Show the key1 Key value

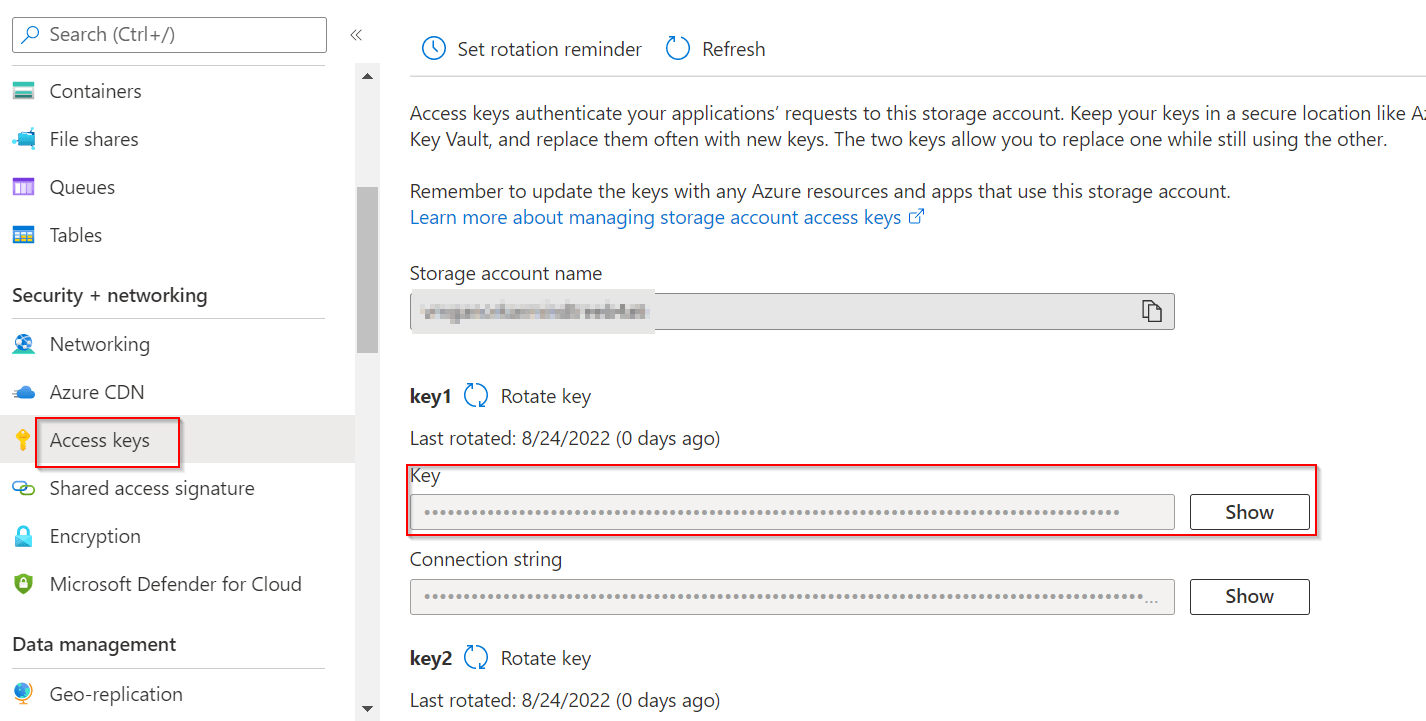click(1249, 511)
